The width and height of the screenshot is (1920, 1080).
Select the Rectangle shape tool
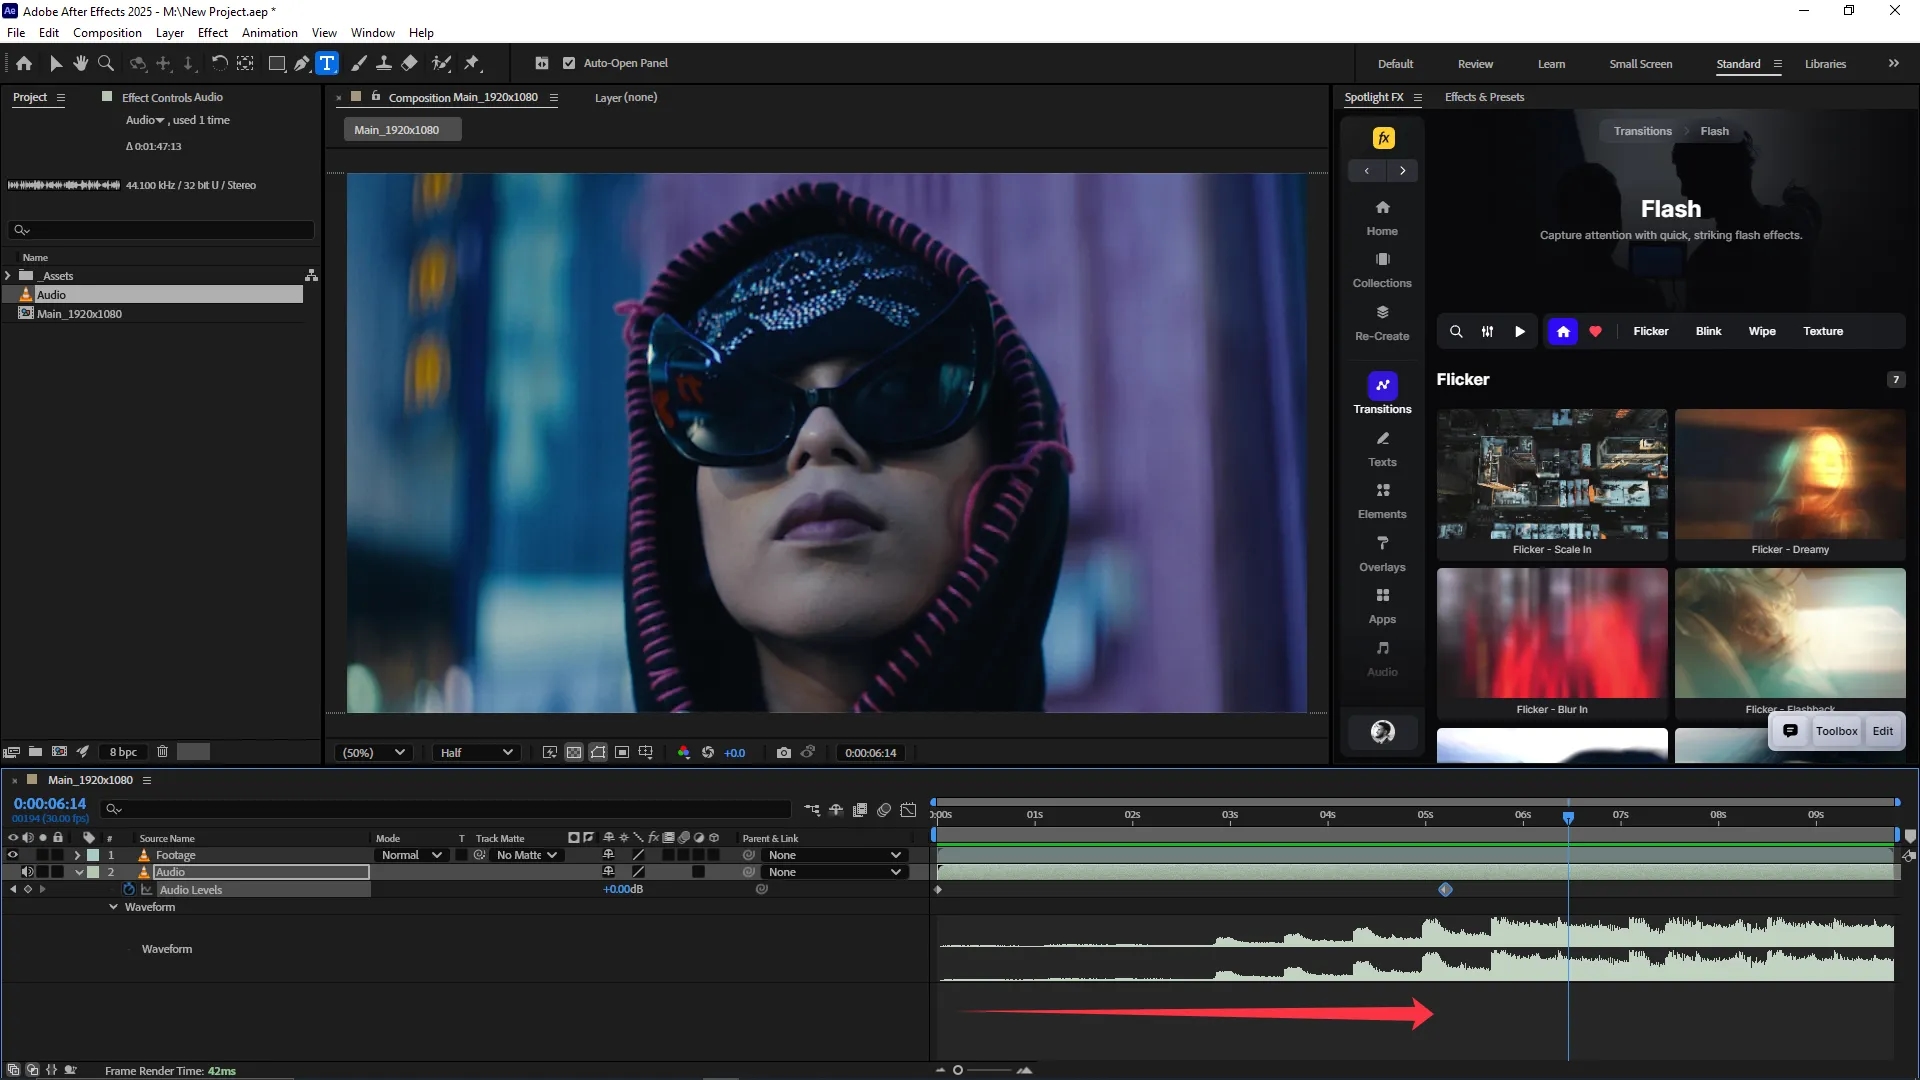[277, 63]
